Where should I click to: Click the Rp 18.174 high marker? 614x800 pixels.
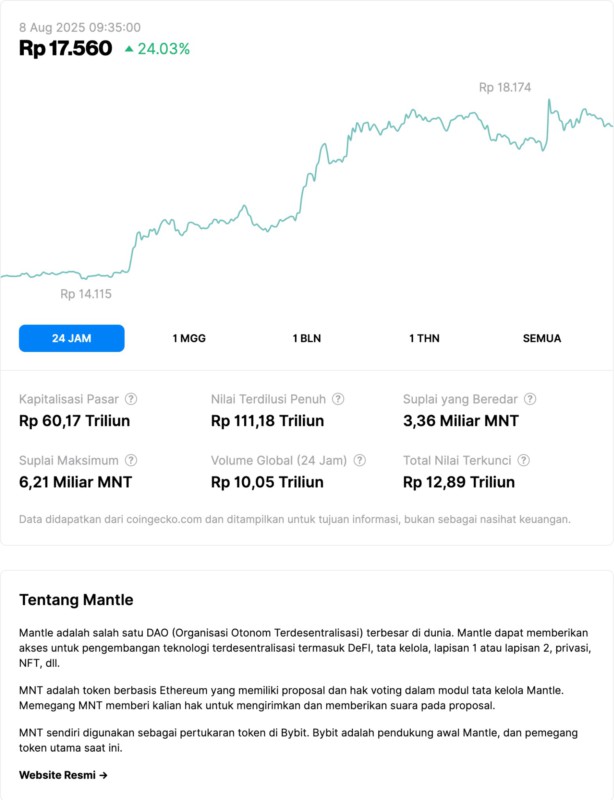pyautogui.click(x=505, y=88)
